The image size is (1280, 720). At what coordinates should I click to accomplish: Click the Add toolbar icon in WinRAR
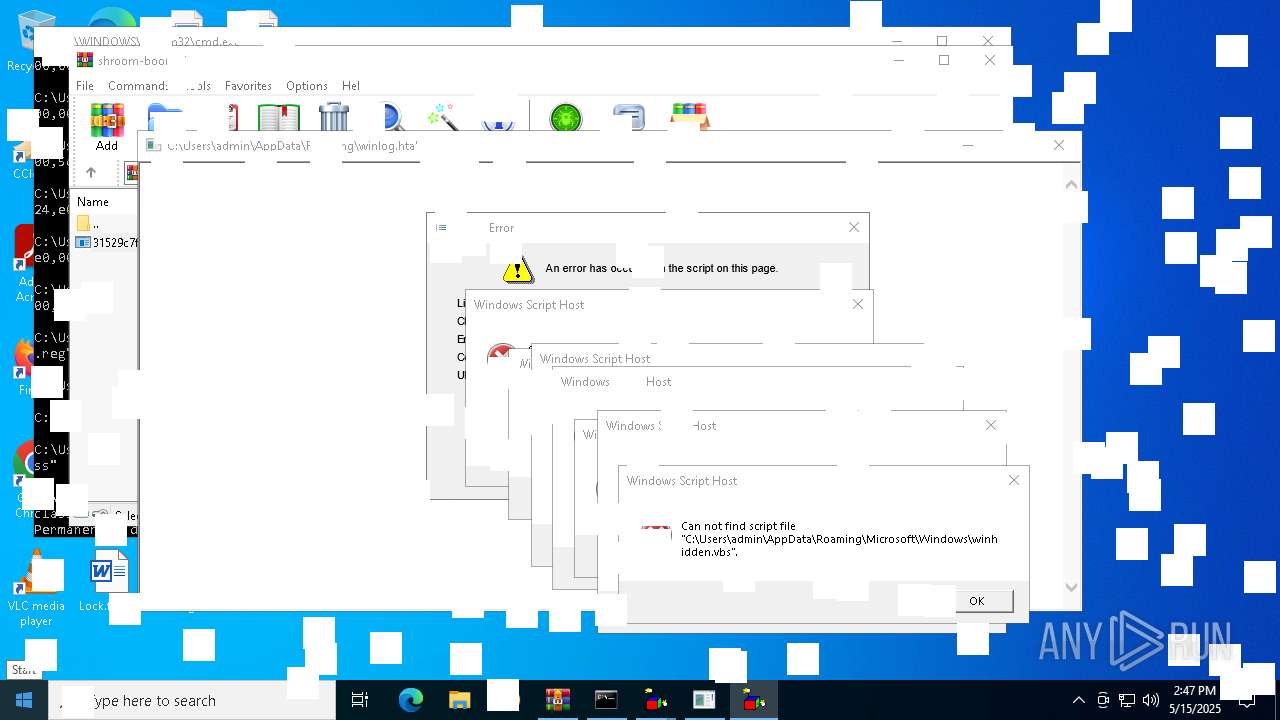[107, 127]
